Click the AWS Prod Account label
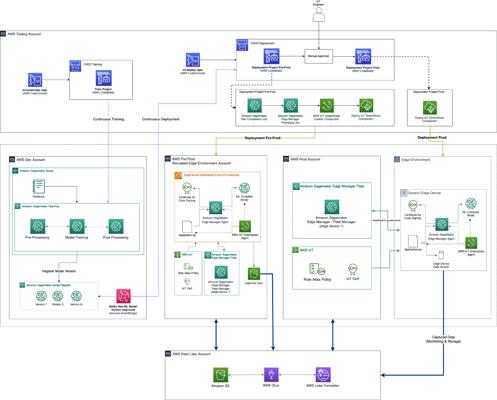 [x=305, y=159]
